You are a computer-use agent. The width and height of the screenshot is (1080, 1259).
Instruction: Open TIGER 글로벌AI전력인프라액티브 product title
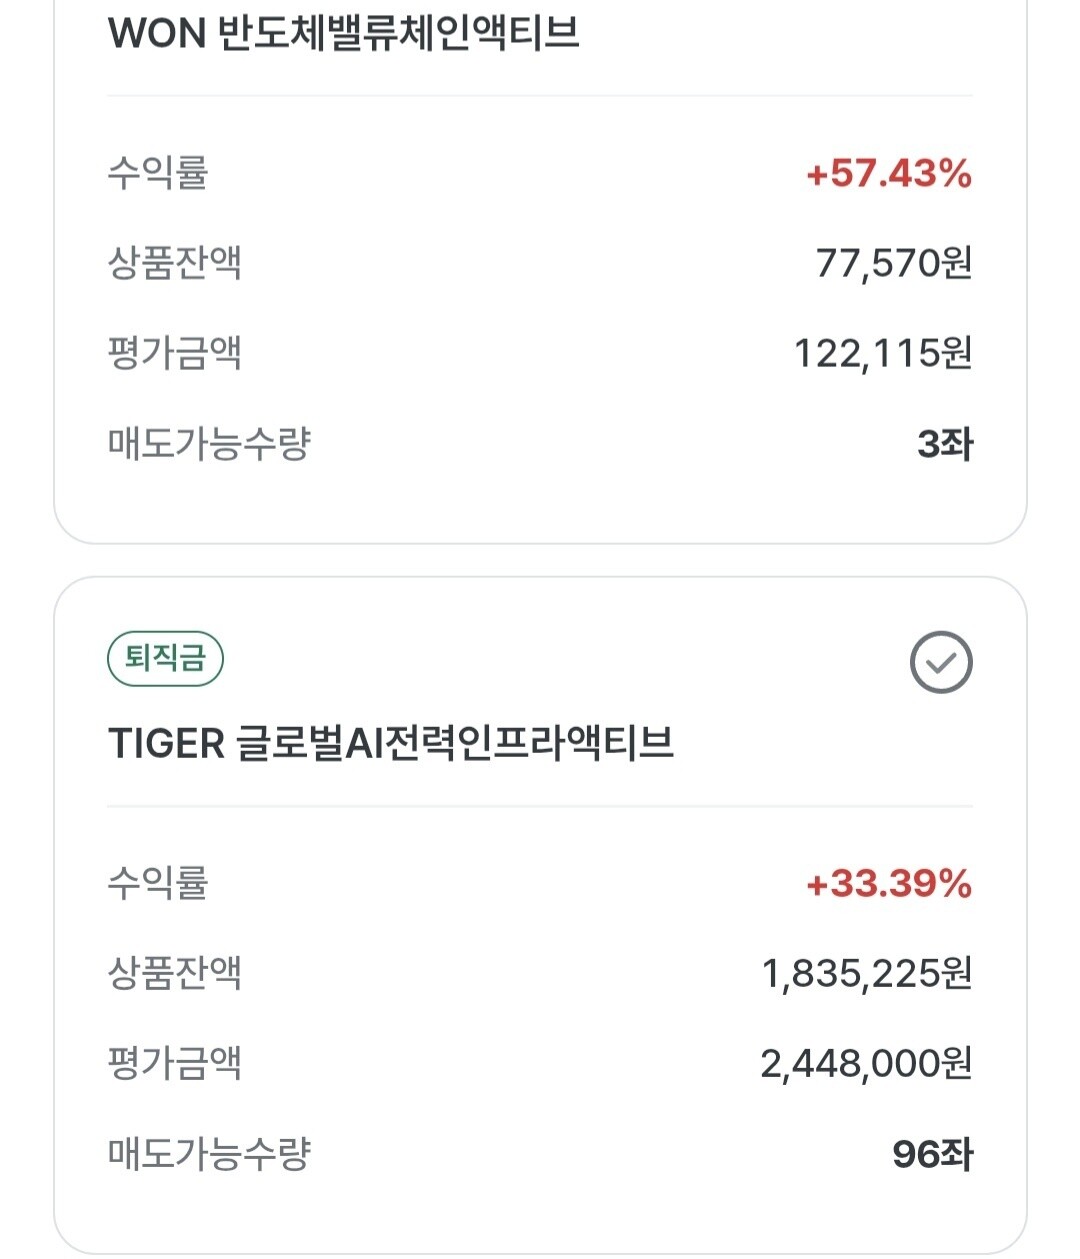[391, 744]
